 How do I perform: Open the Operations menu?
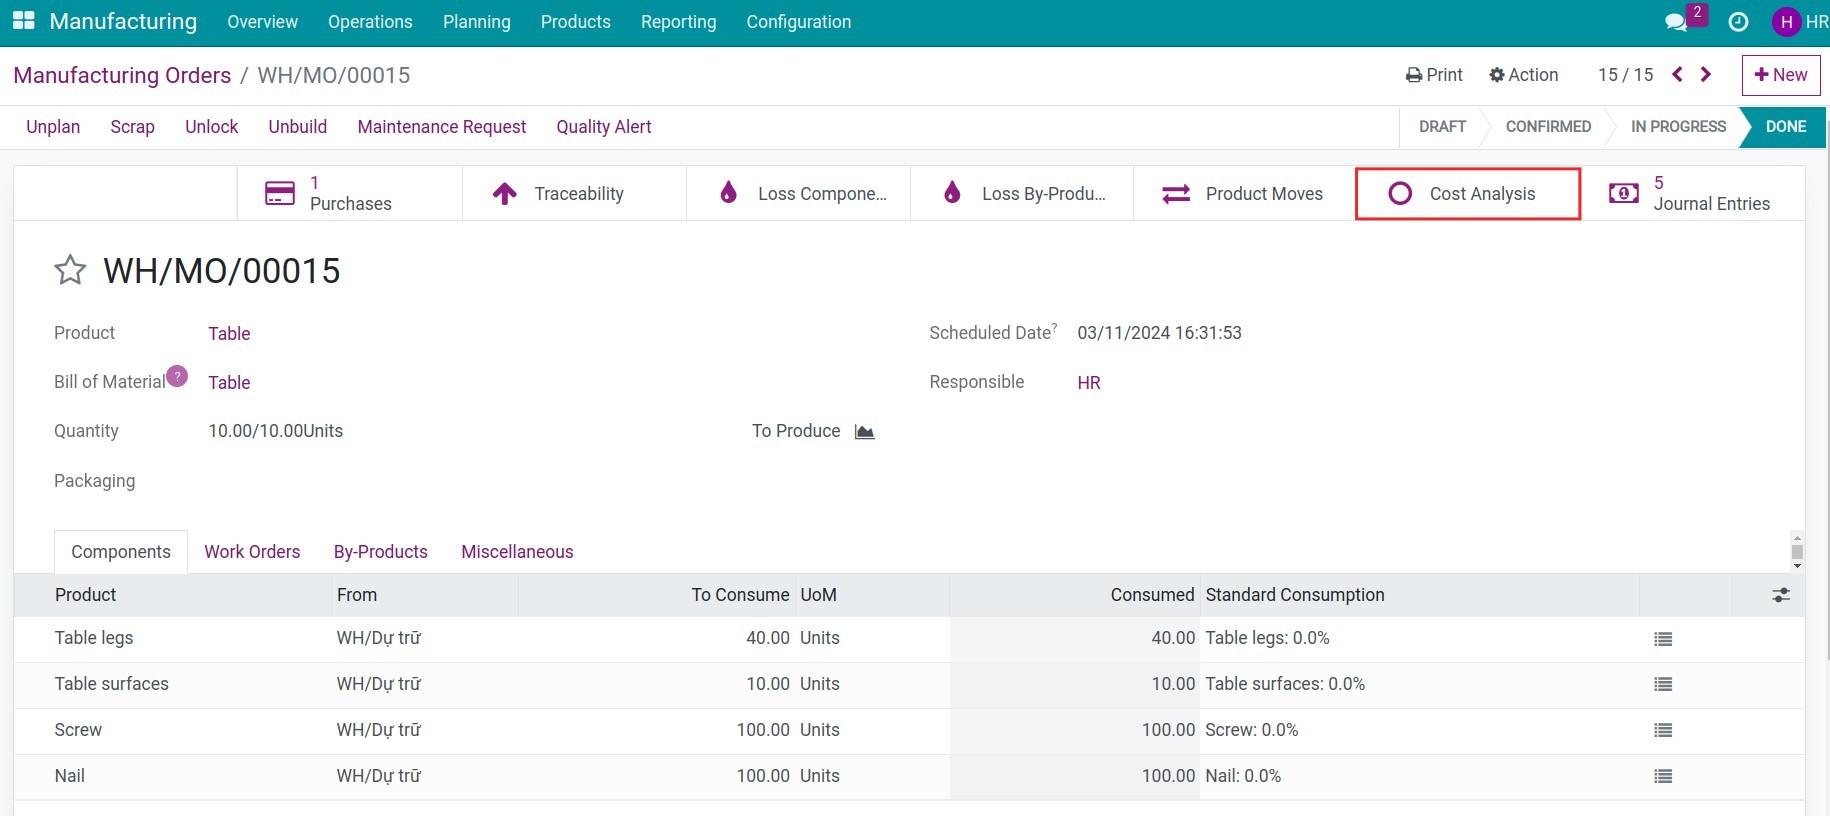[370, 22]
